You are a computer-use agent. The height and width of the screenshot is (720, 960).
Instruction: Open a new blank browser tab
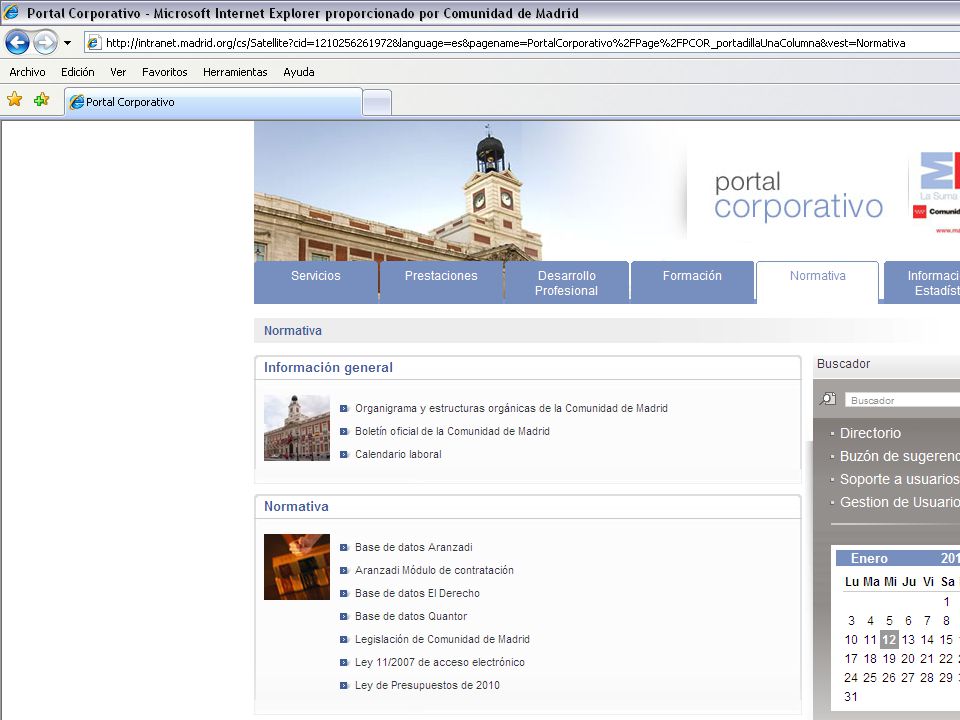377,102
